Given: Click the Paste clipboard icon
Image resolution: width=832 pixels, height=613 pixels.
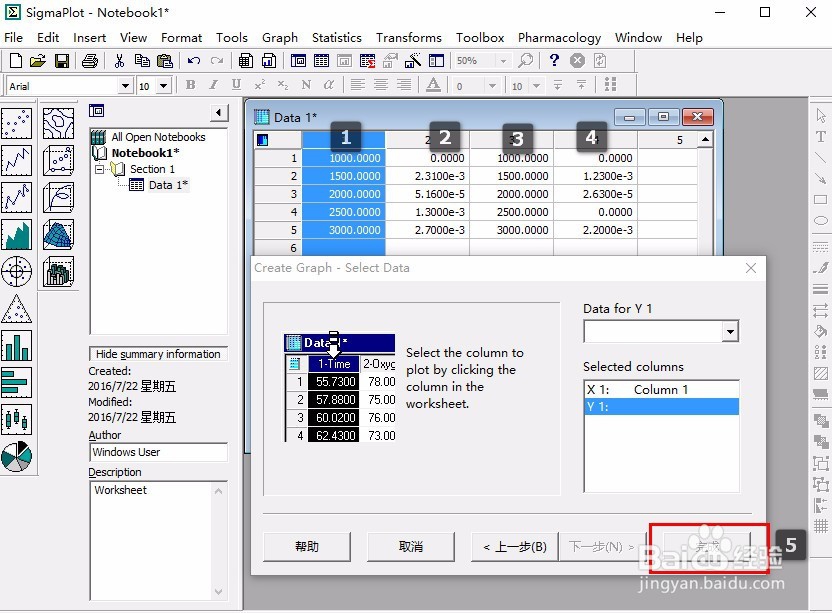Looking at the screenshot, I should pyautogui.click(x=165, y=61).
